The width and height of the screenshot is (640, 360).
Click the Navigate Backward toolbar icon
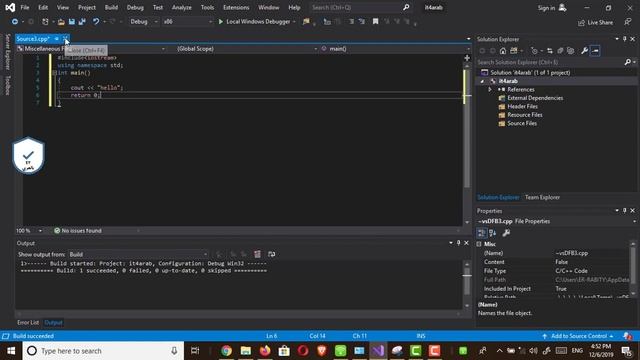tap(15, 22)
